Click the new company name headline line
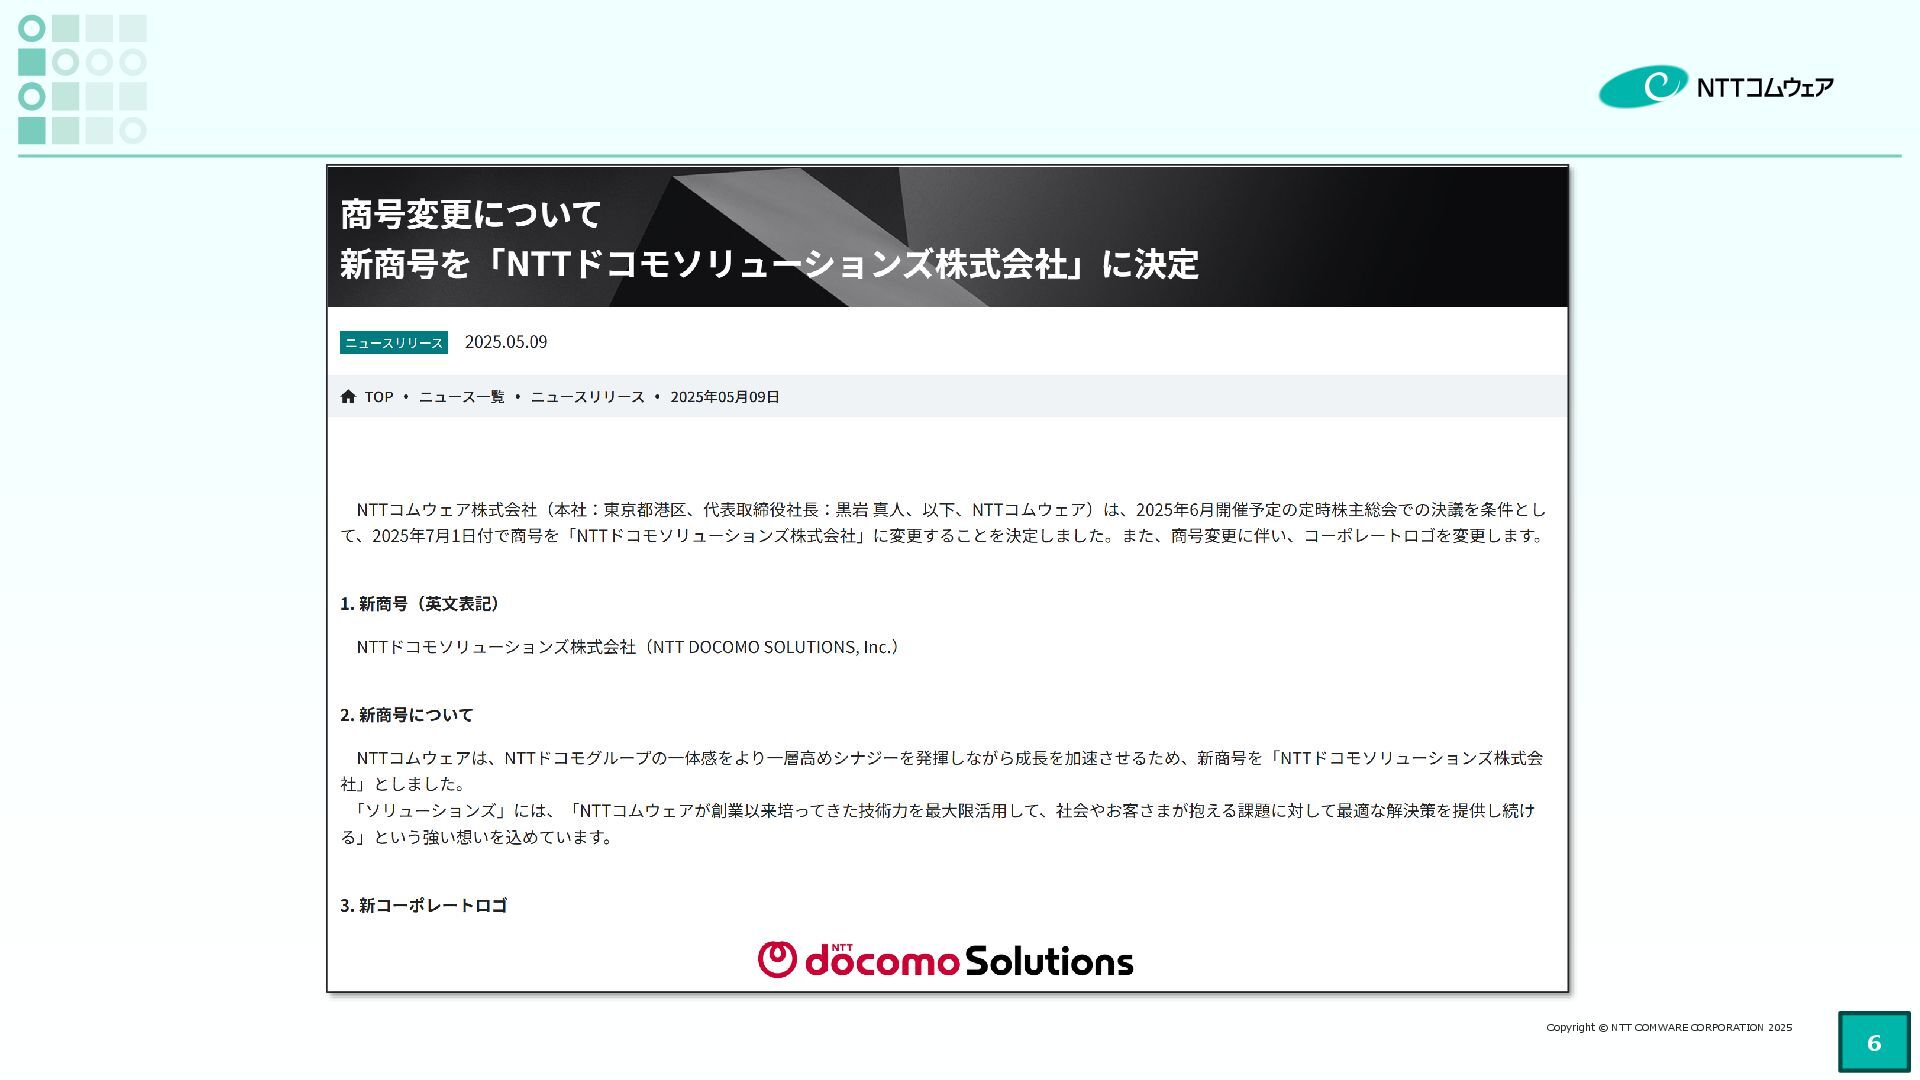The height and width of the screenshot is (1080, 1920). click(x=768, y=264)
